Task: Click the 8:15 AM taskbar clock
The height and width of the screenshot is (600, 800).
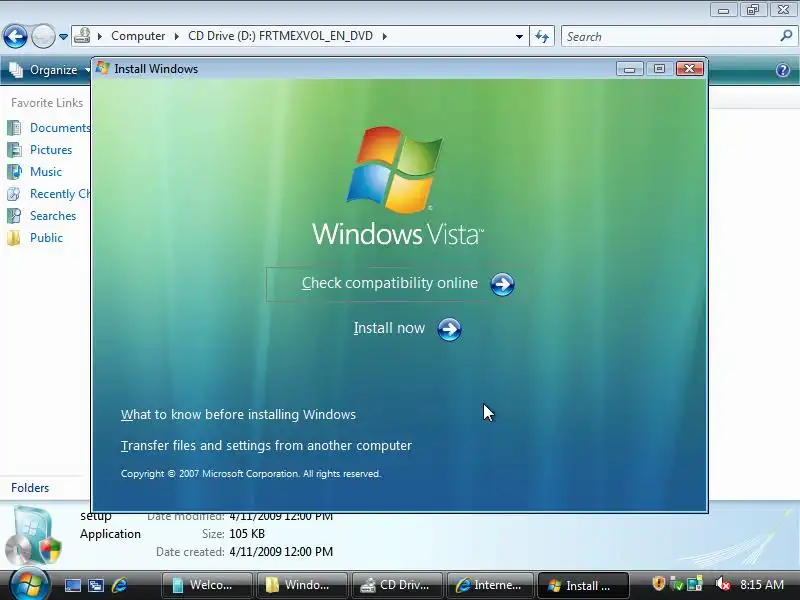Action: click(762, 585)
